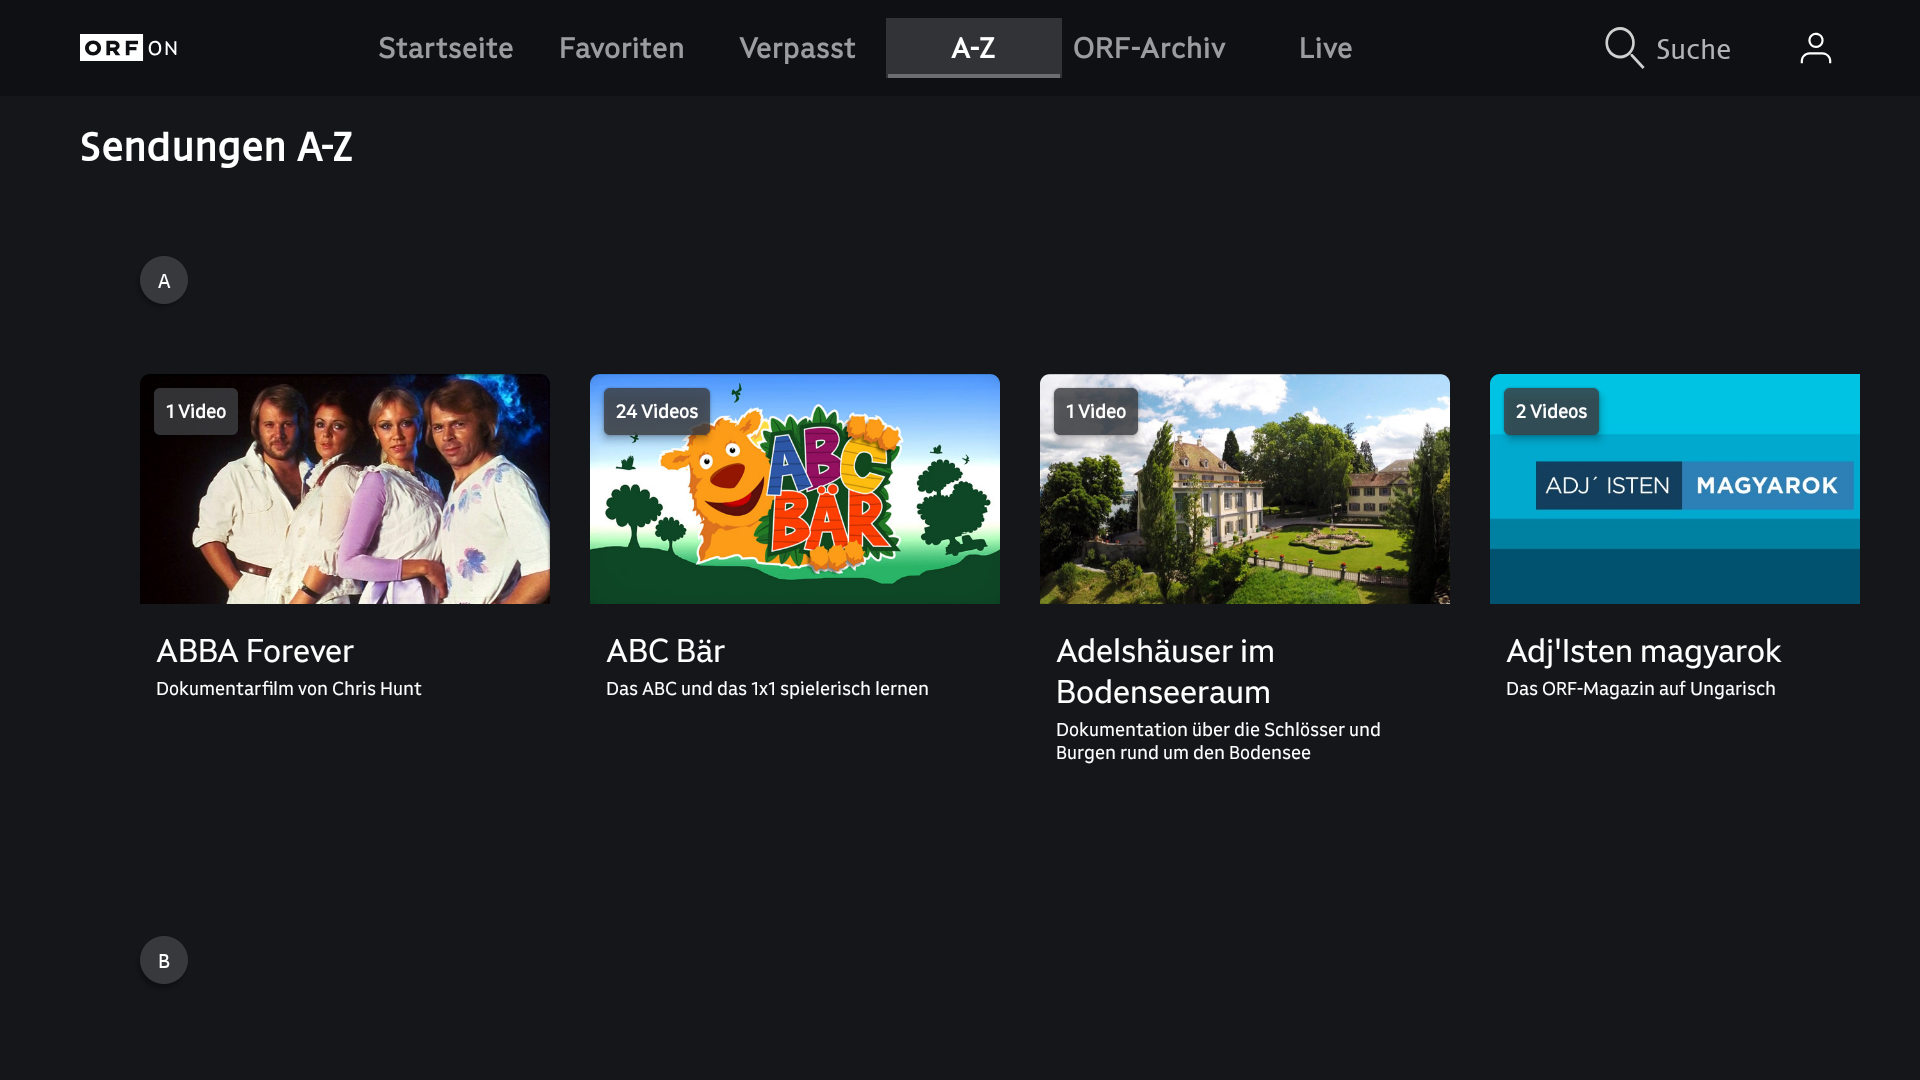
Task: Open the ORF-Archiv tab
Action: pyautogui.click(x=1149, y=47)
